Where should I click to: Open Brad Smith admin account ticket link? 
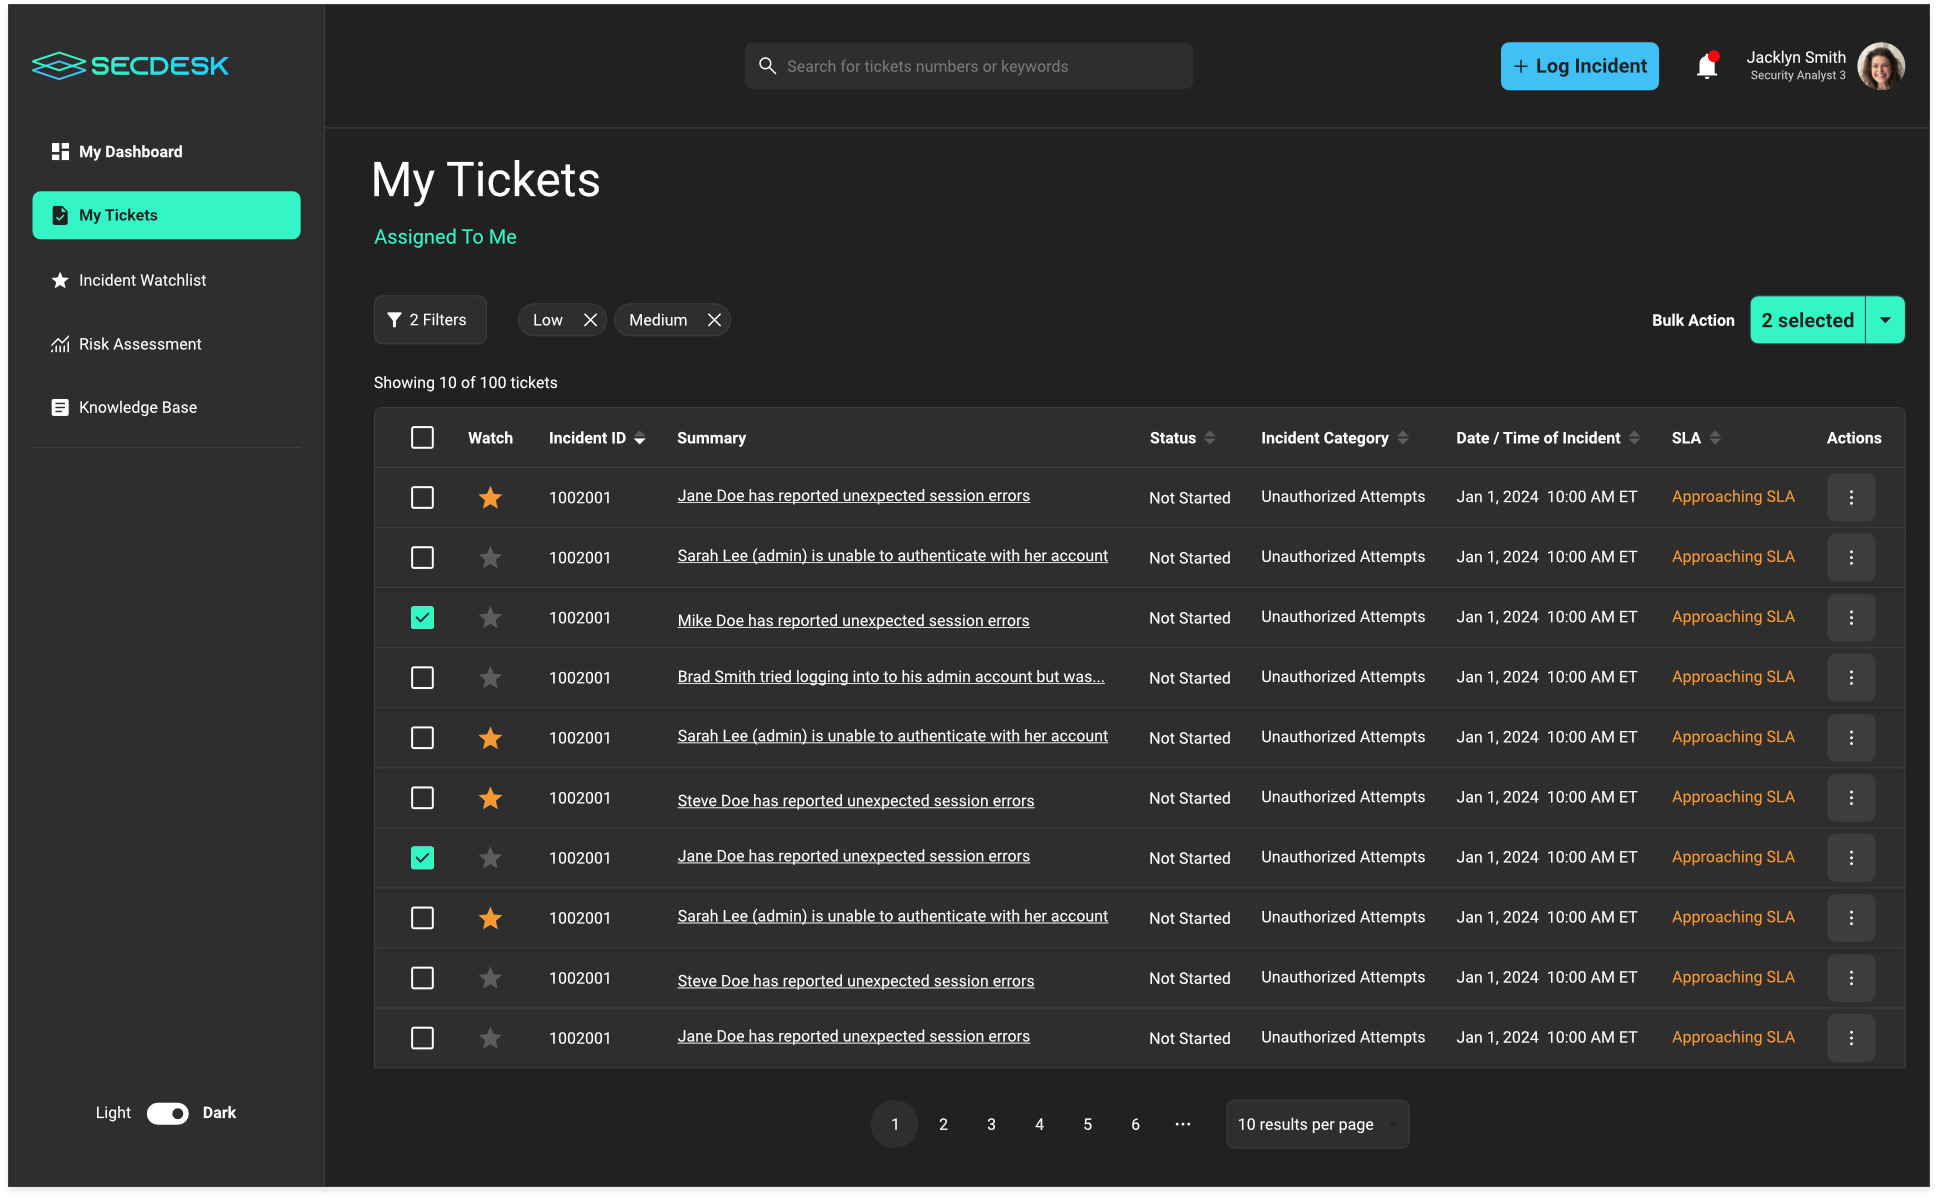tap(890, 677)
